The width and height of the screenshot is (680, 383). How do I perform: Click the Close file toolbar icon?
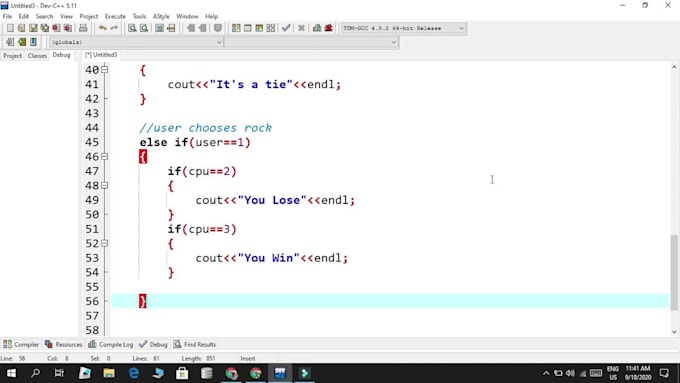56,28
